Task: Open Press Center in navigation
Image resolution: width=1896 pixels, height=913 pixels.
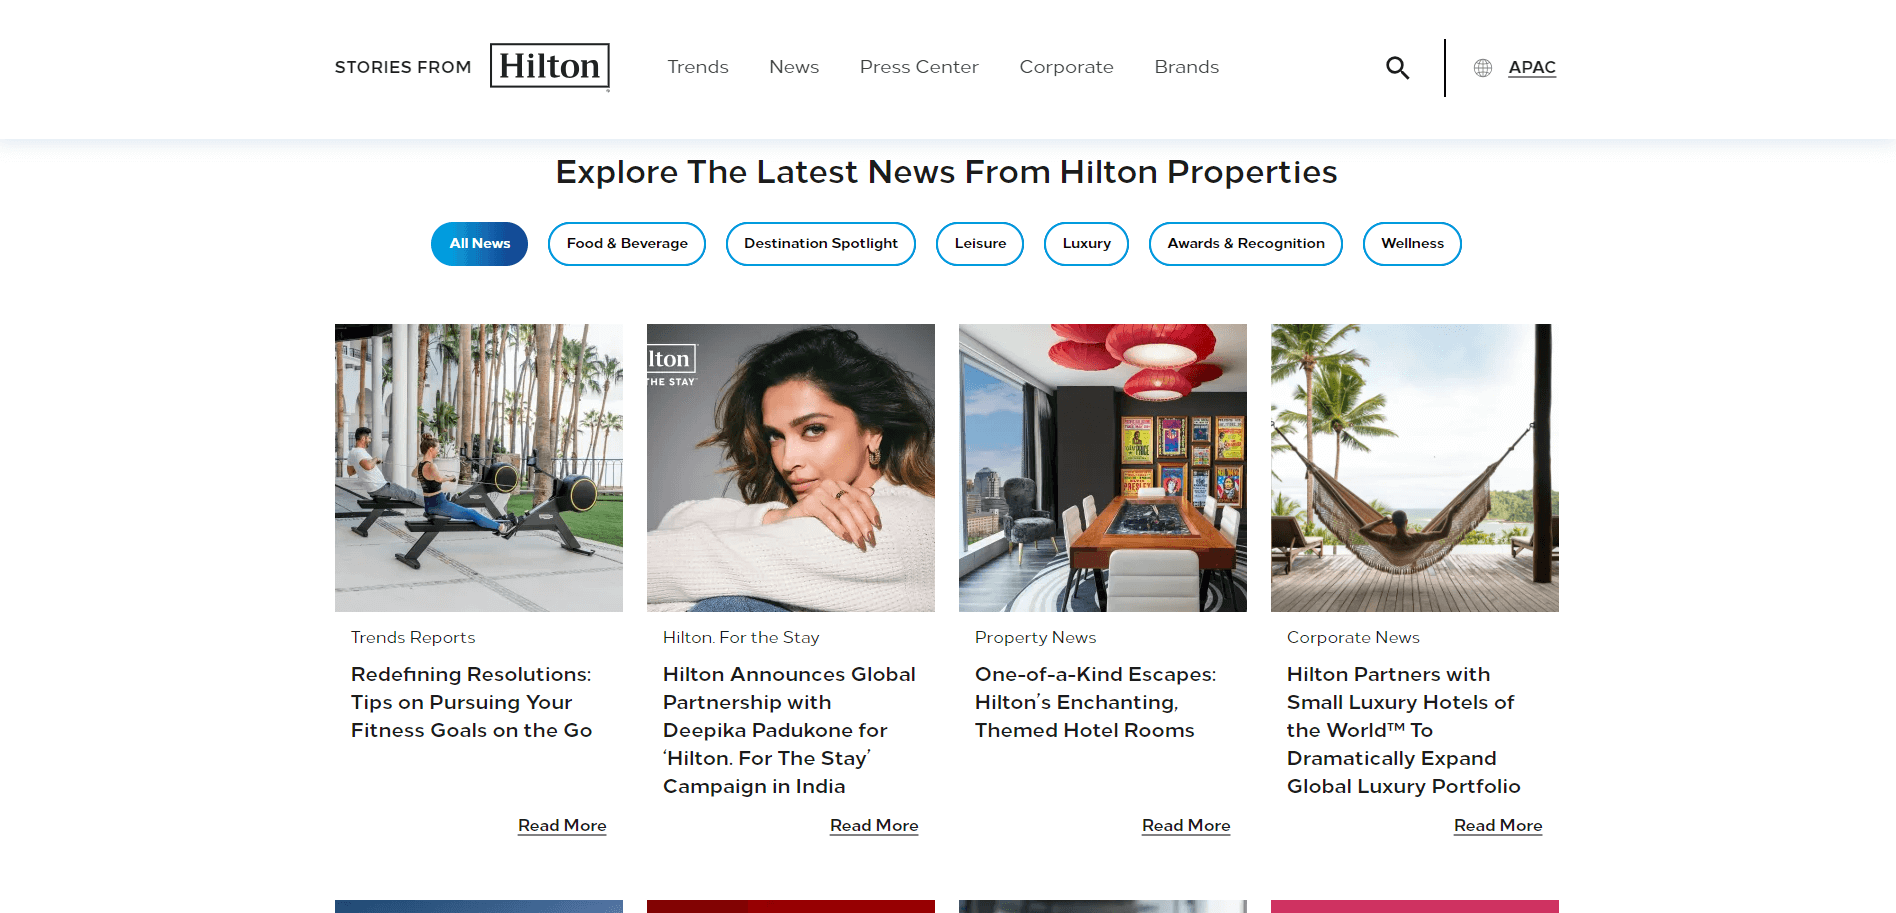Action: click(919, 67)
